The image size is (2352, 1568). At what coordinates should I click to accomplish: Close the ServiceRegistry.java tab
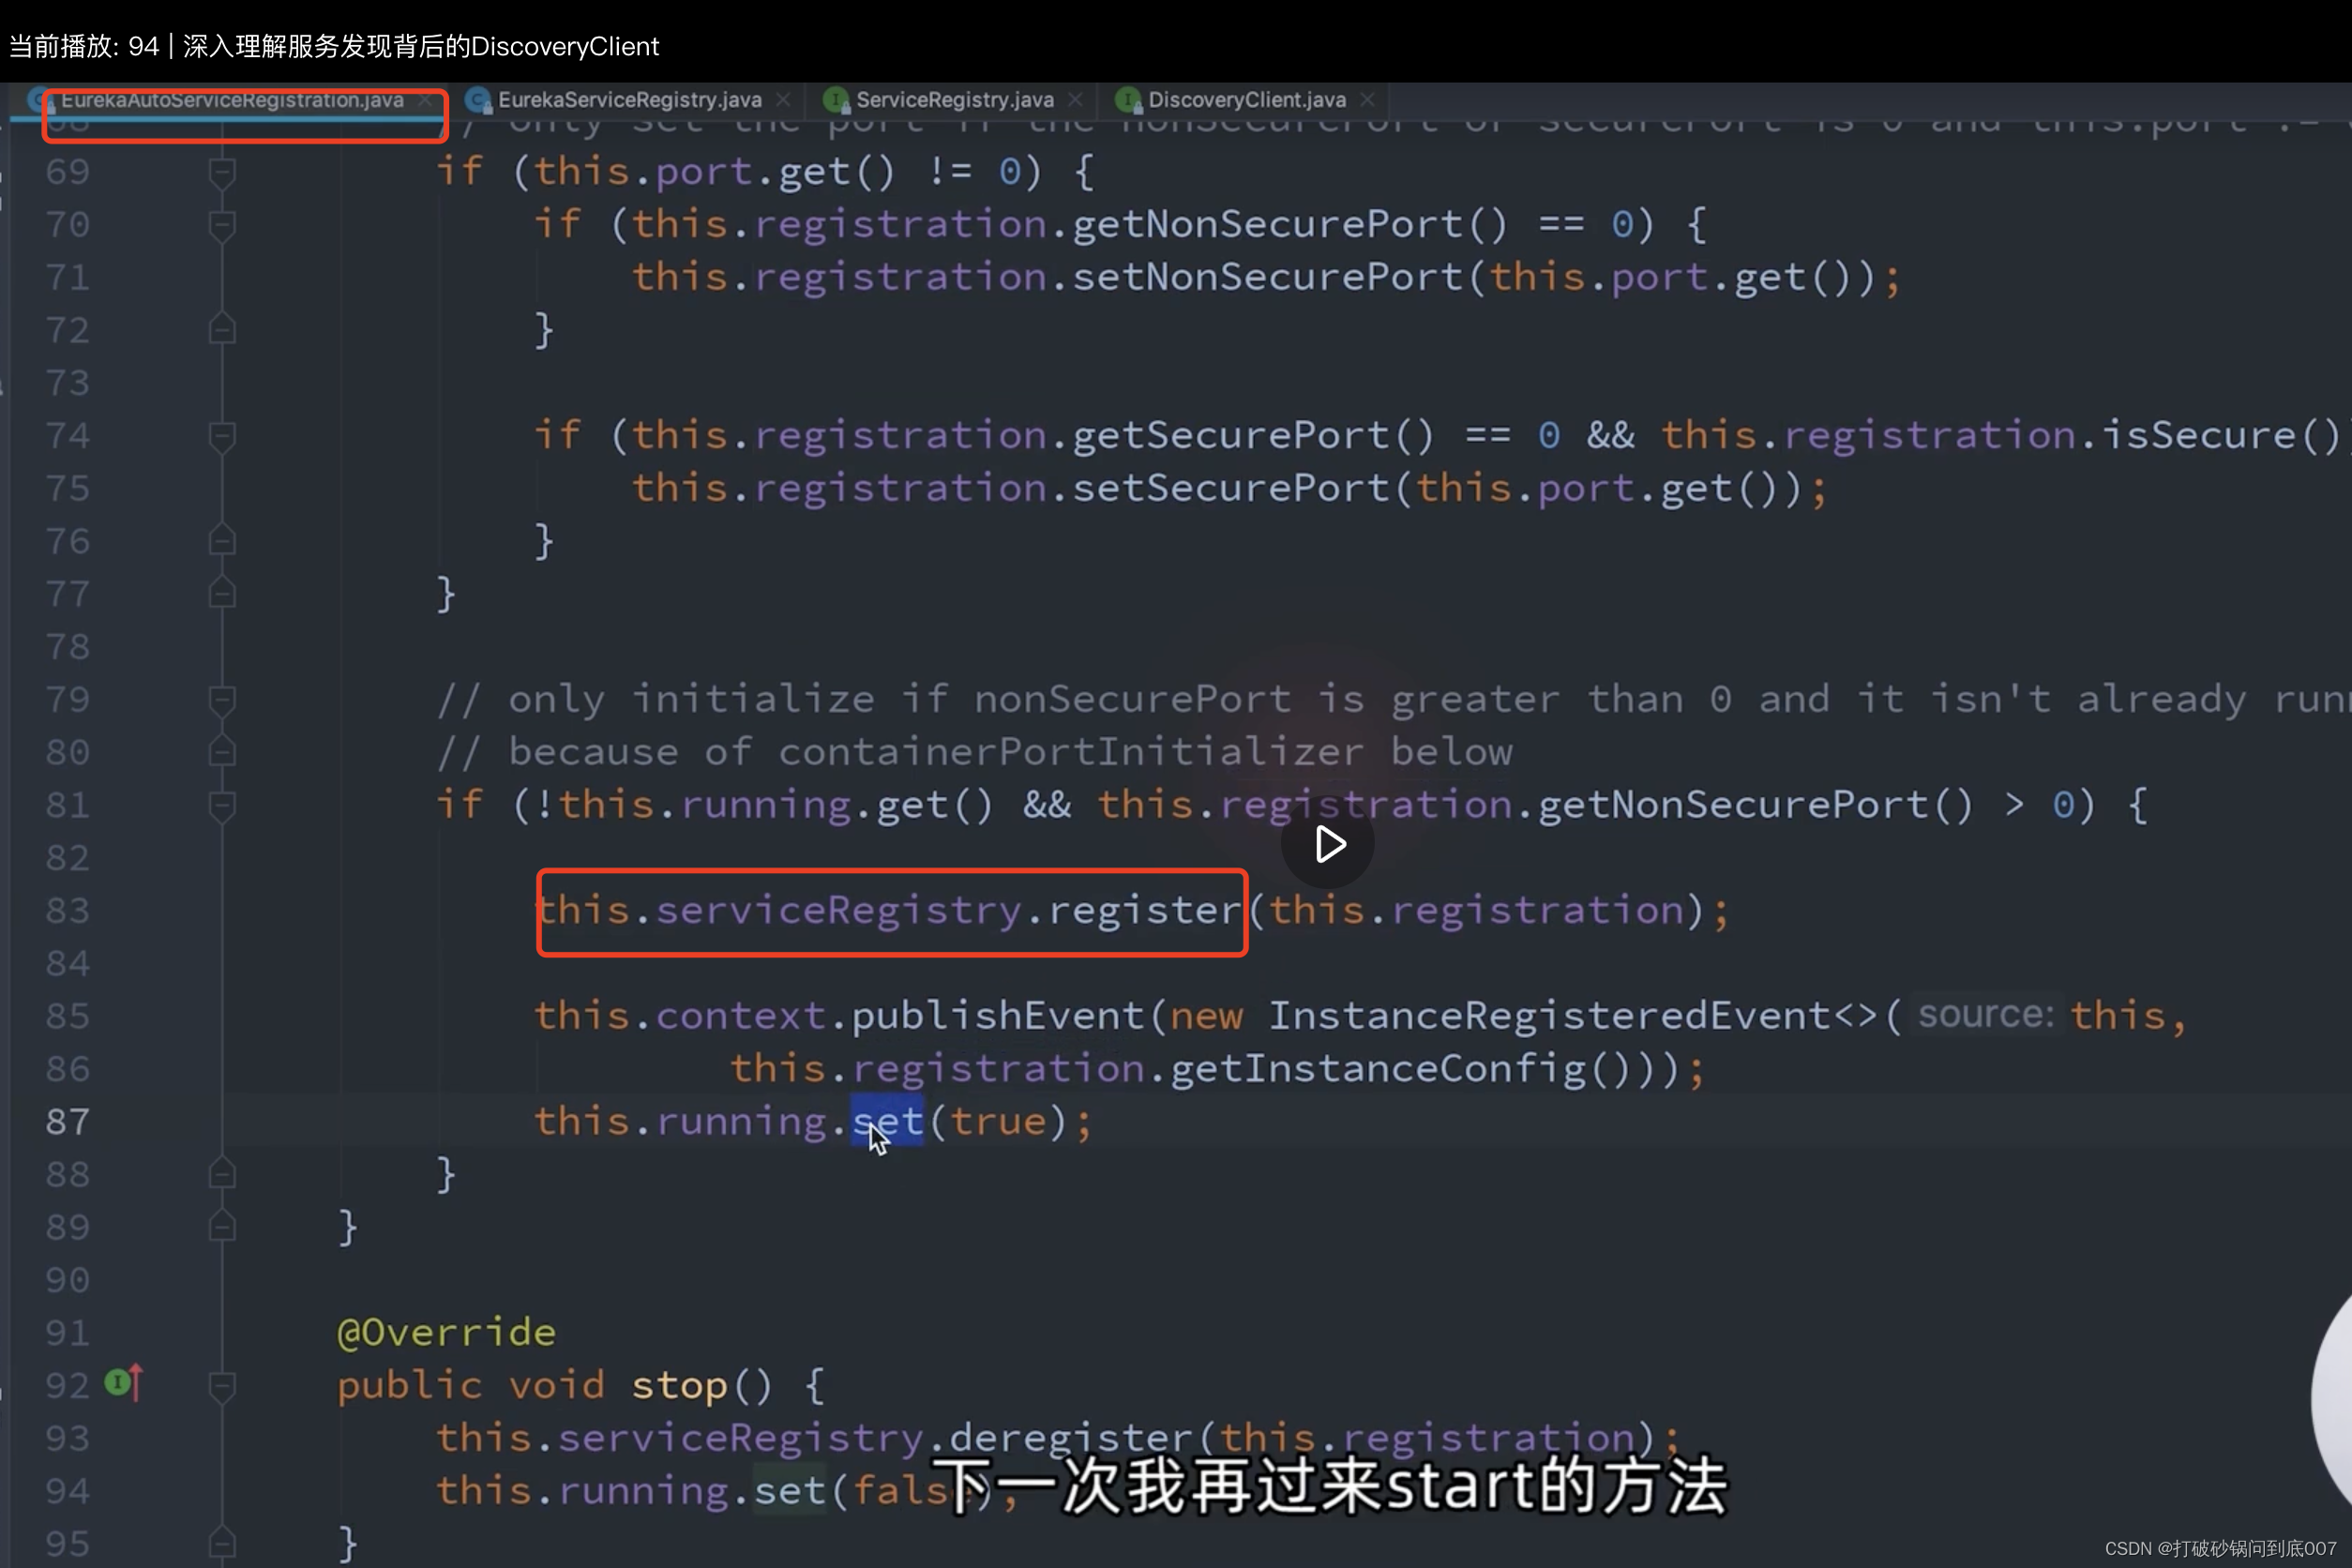click(x=1075, y=100)
